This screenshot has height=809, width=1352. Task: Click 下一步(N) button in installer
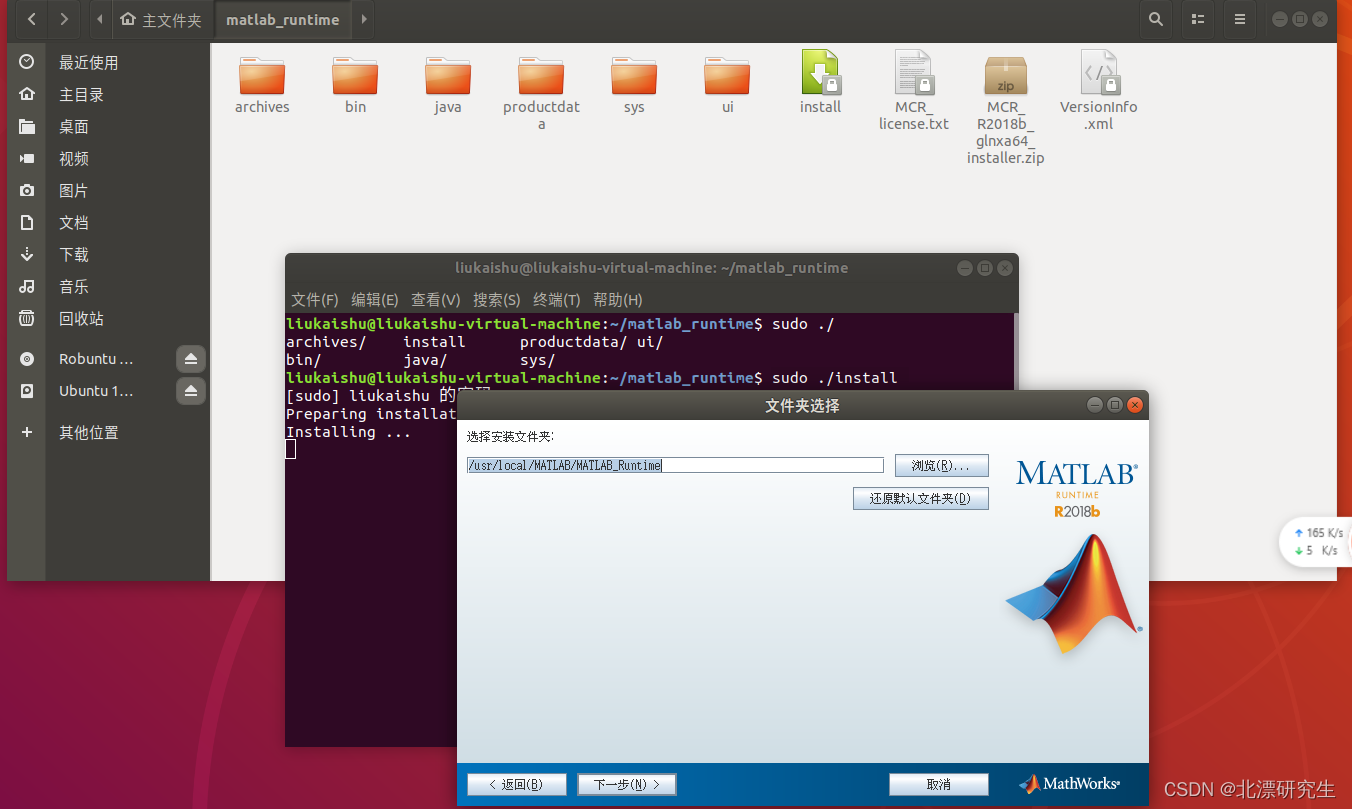pyautogui.click(x=627, y=784)
